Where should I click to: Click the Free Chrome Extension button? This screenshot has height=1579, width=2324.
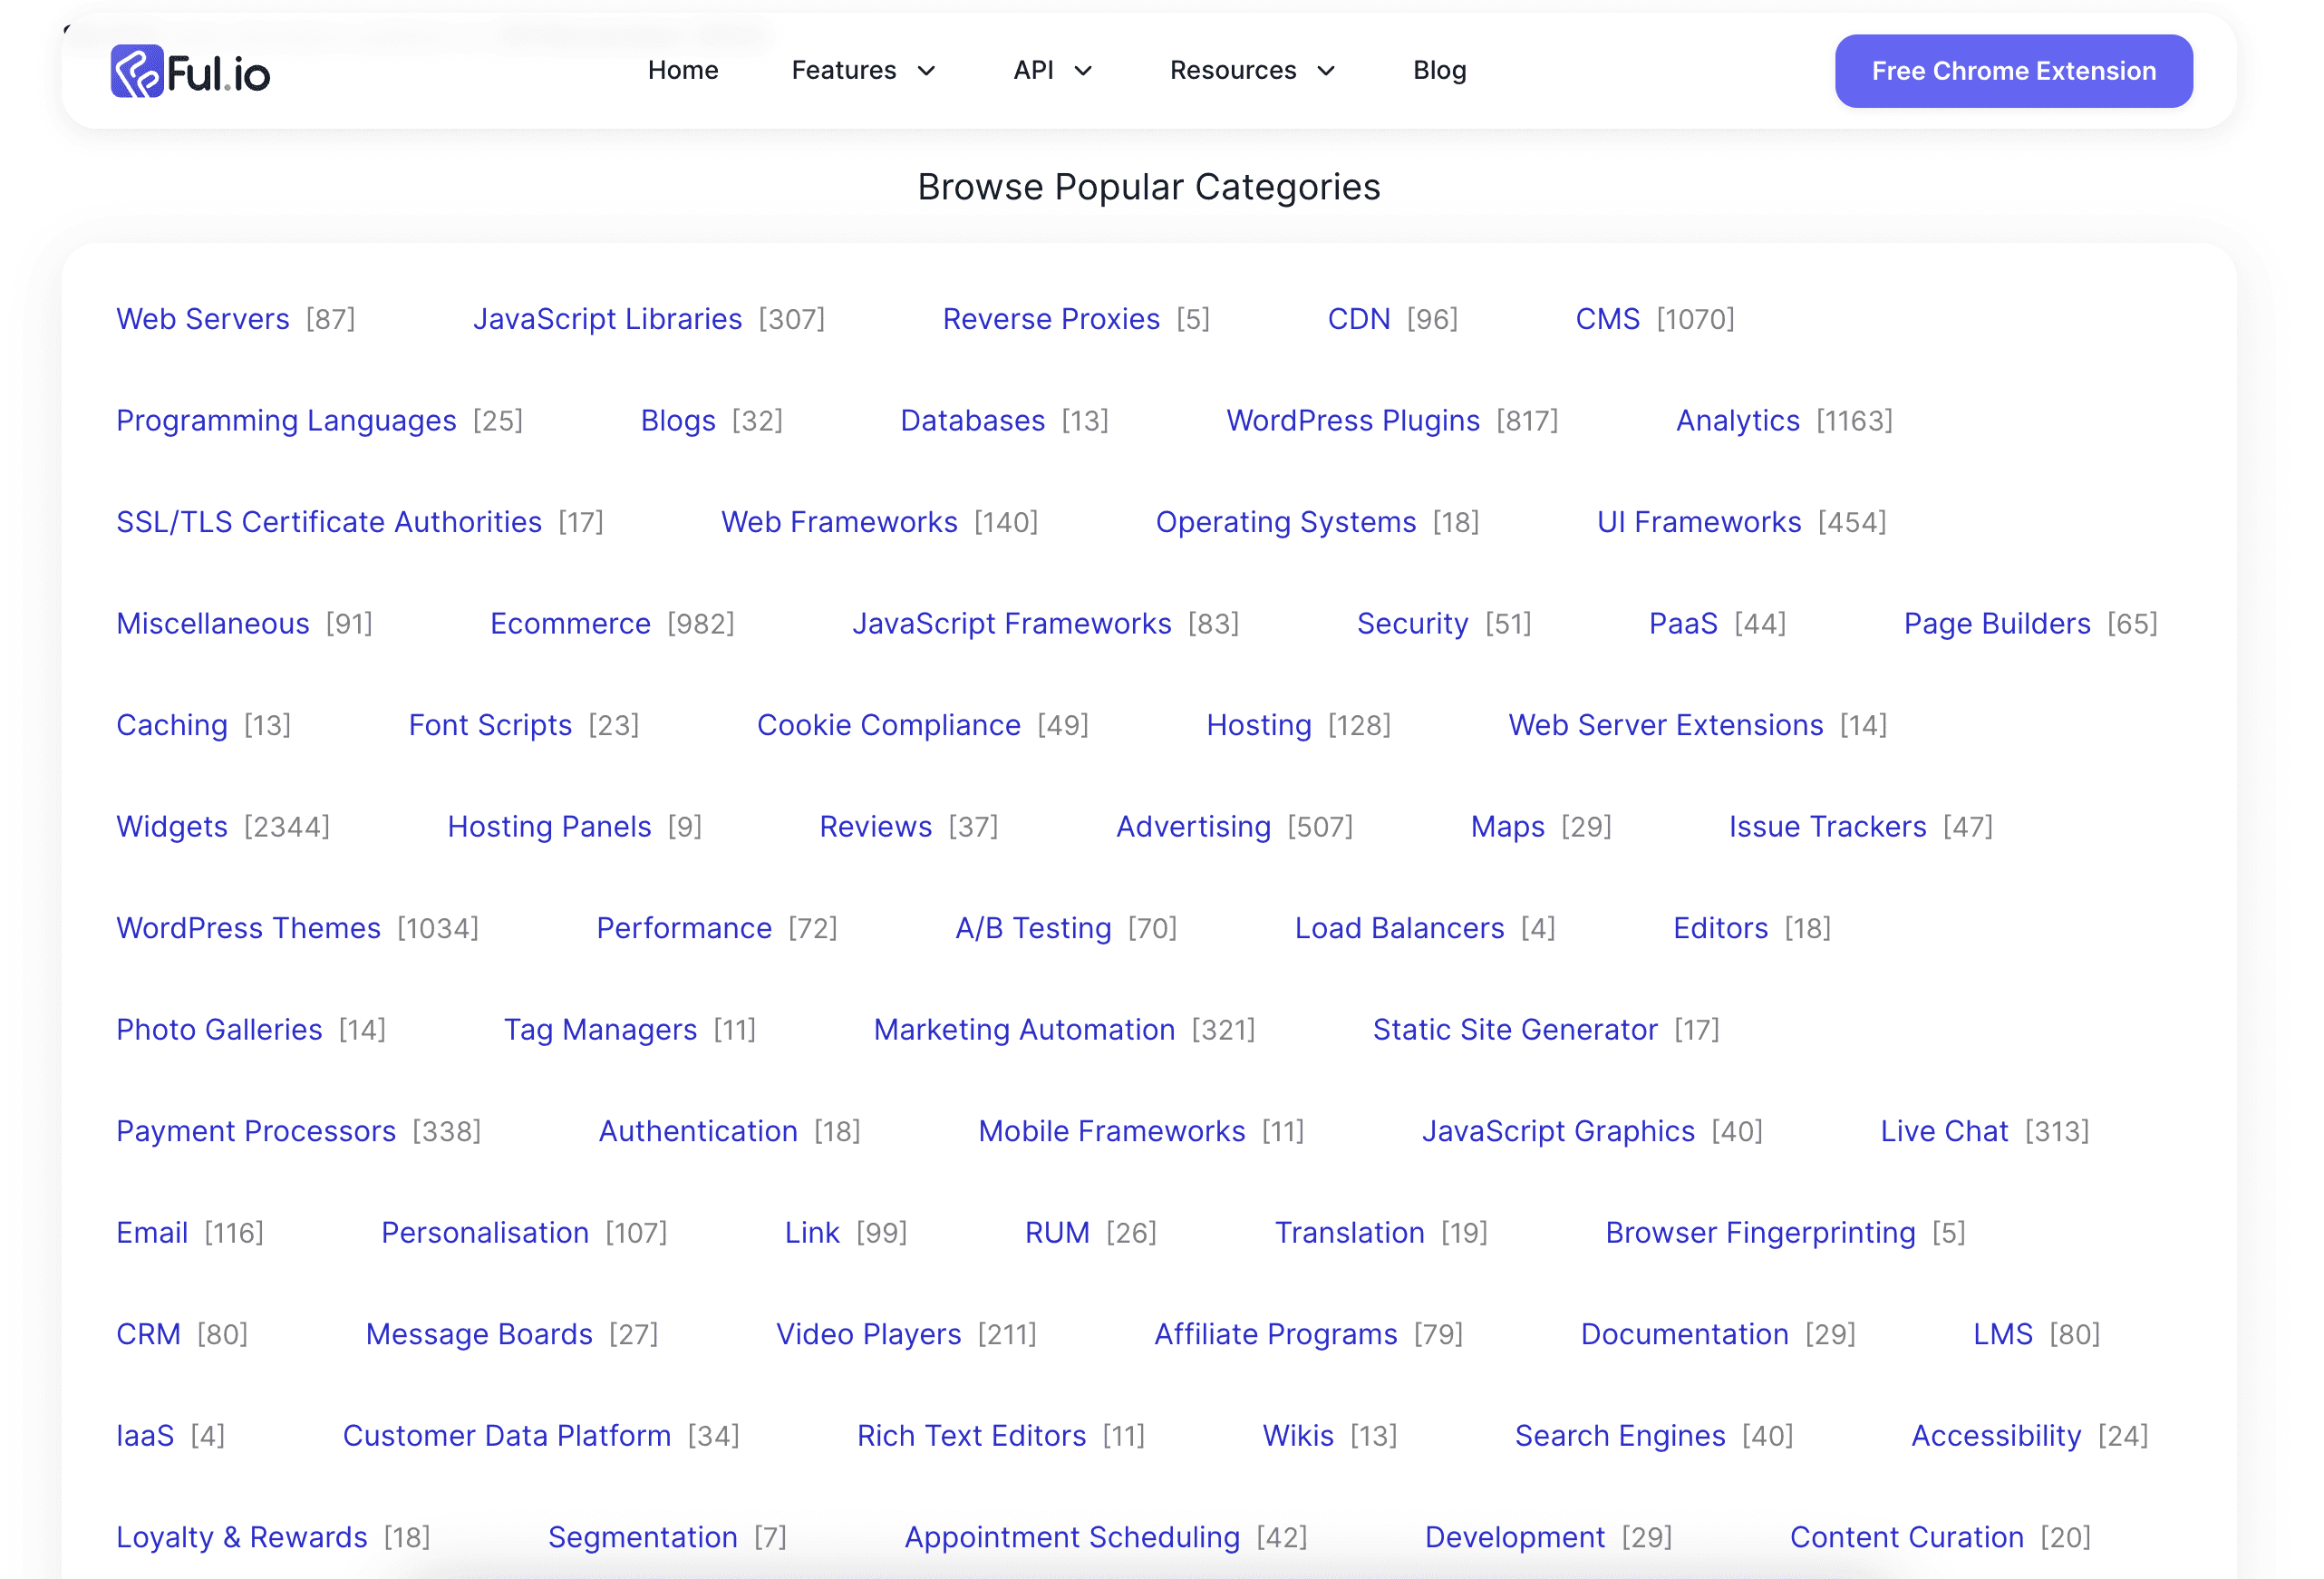pos(2013,71)
